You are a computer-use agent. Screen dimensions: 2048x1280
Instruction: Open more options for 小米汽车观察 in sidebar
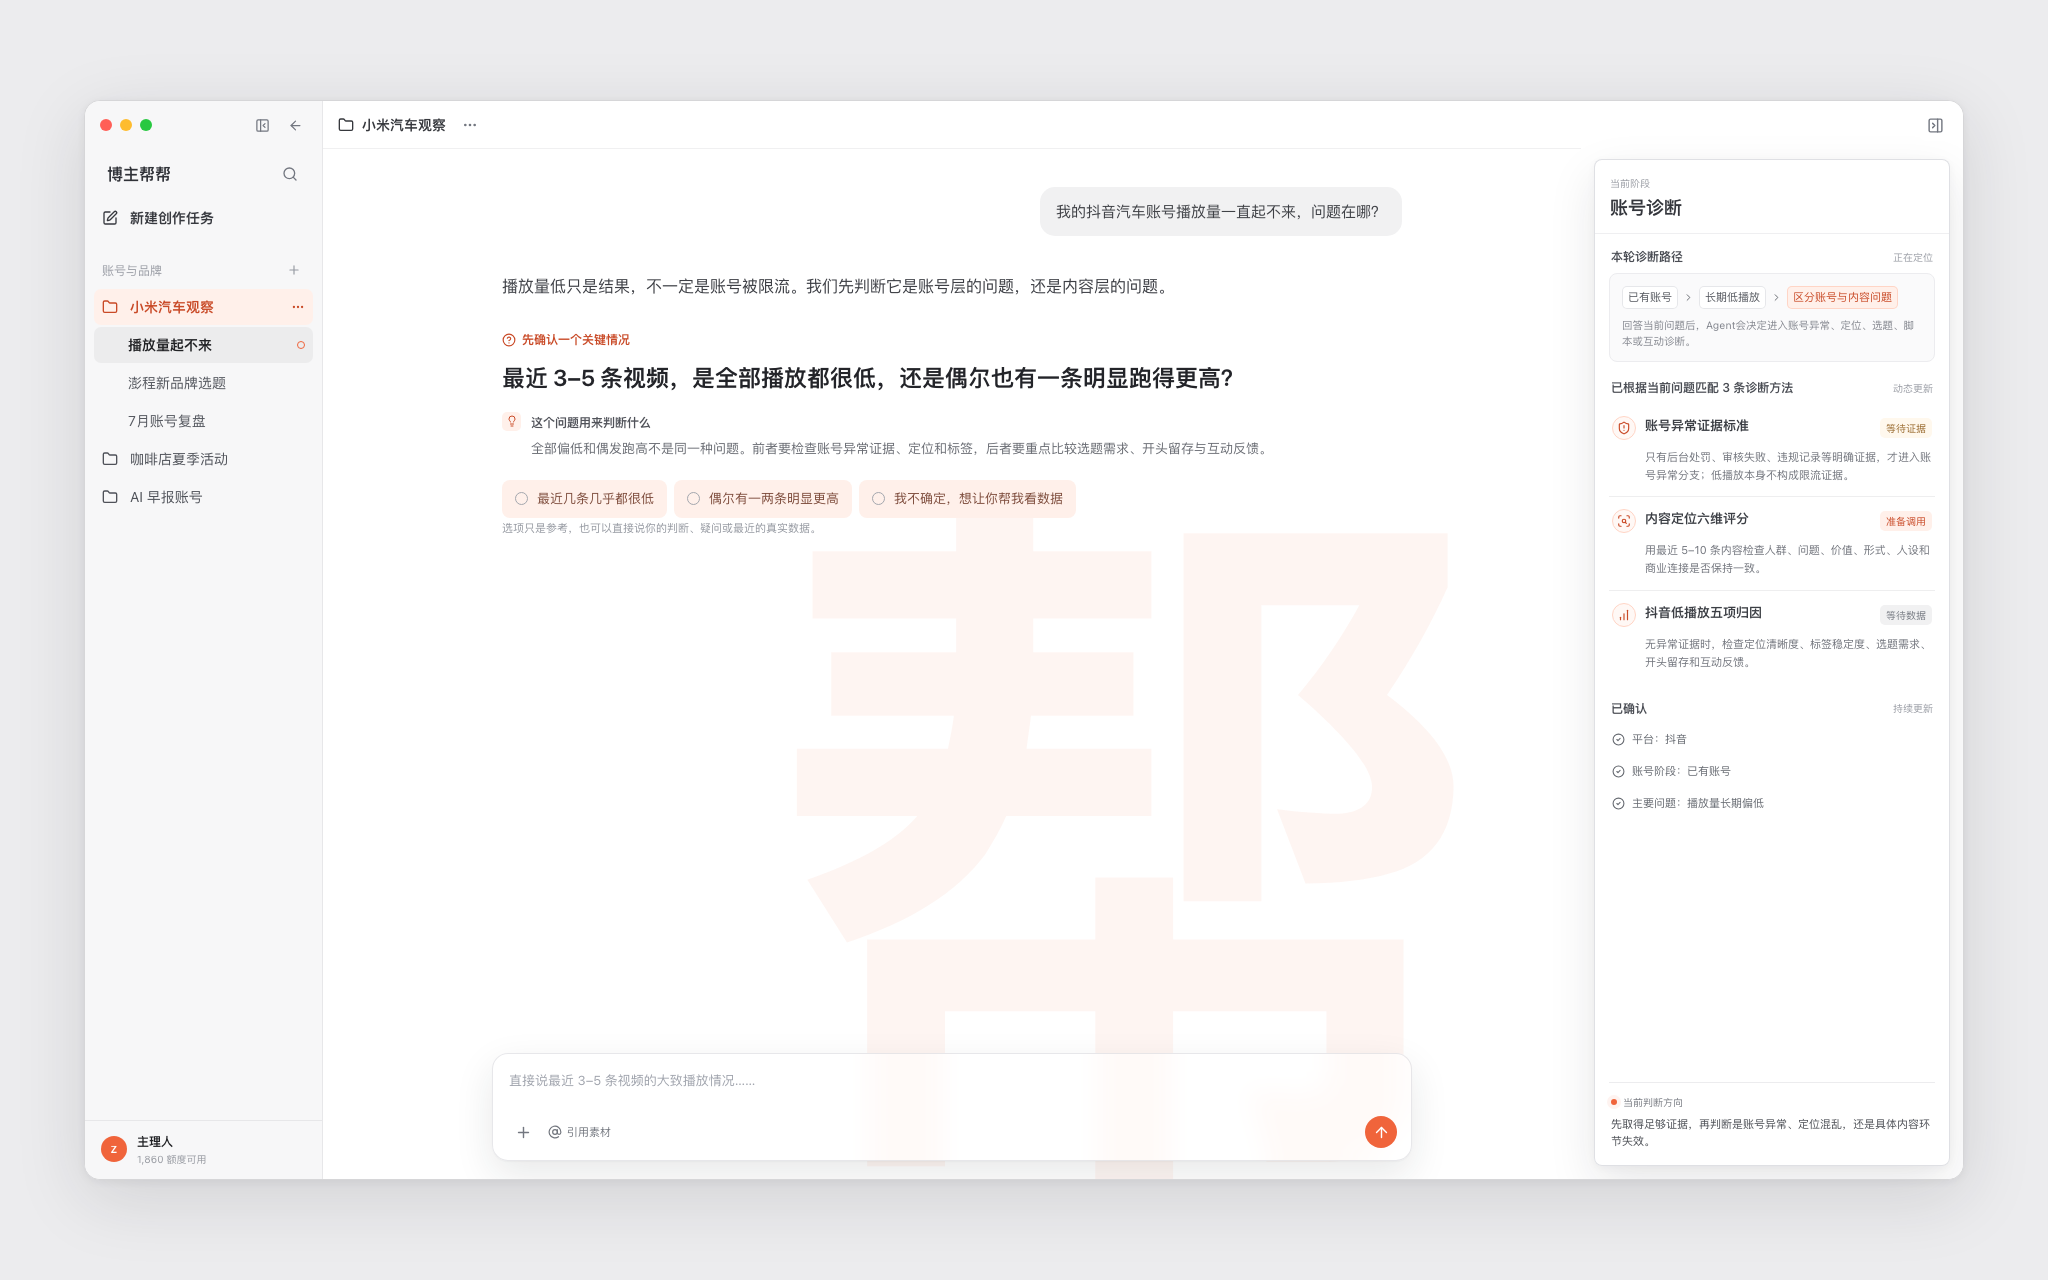298,307
